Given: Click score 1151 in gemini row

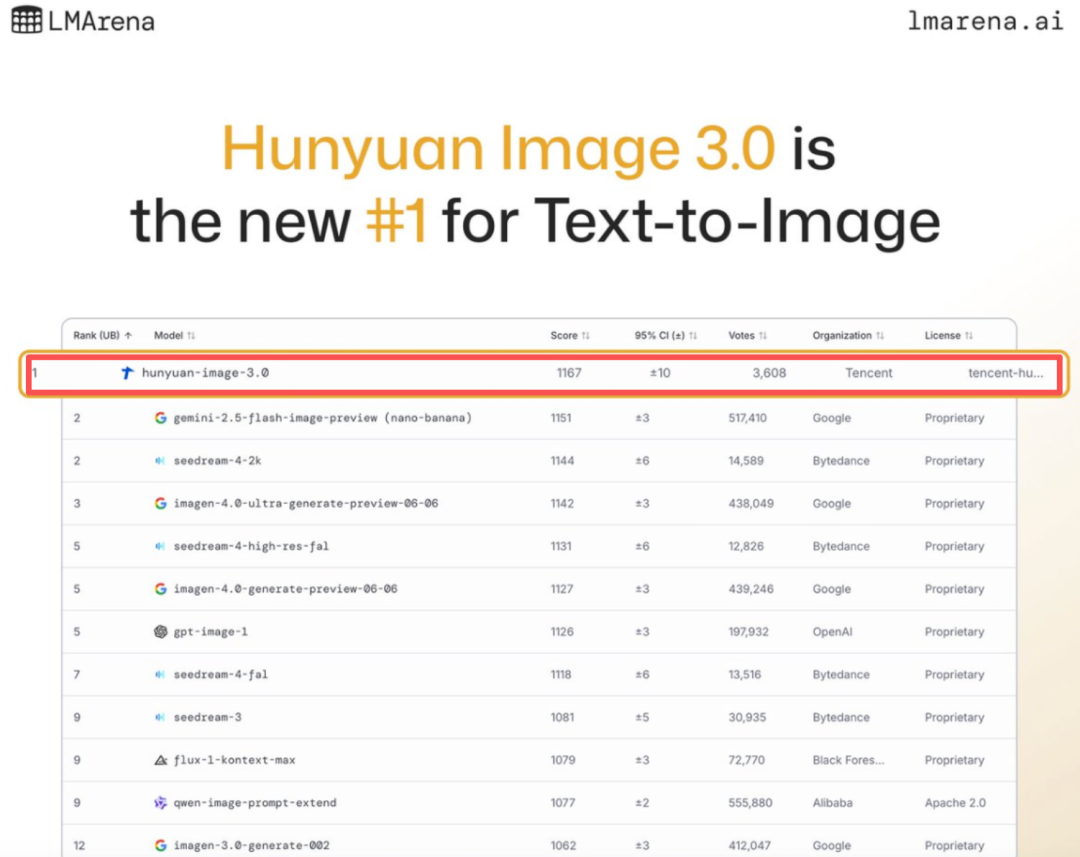Looking at the screenshot, I should click(x=561, y=418).
